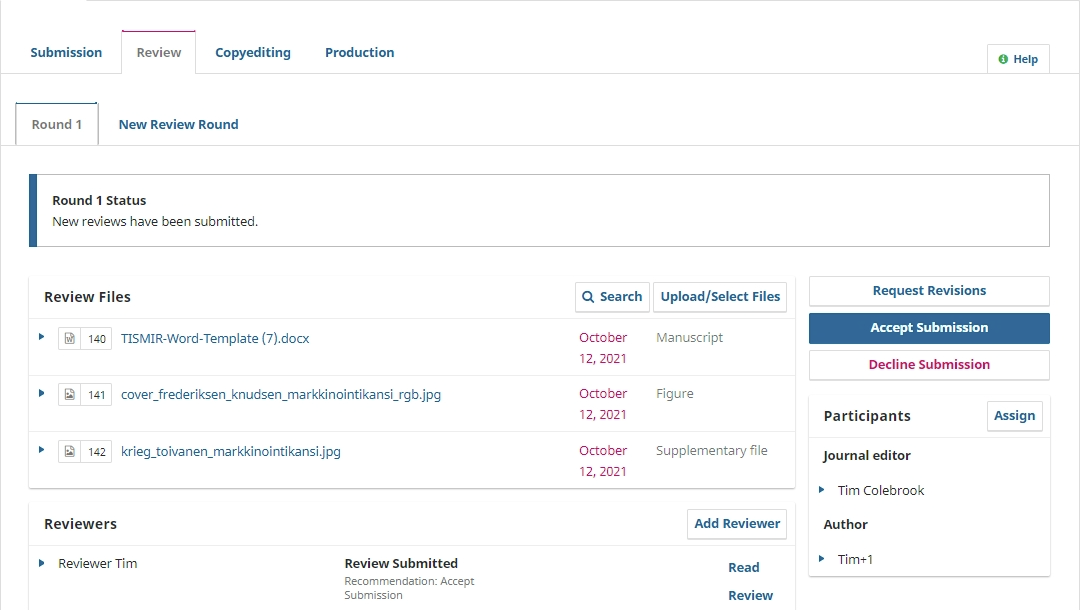
Task: Click the Supplementary file type label
Action: pos(712,450)
